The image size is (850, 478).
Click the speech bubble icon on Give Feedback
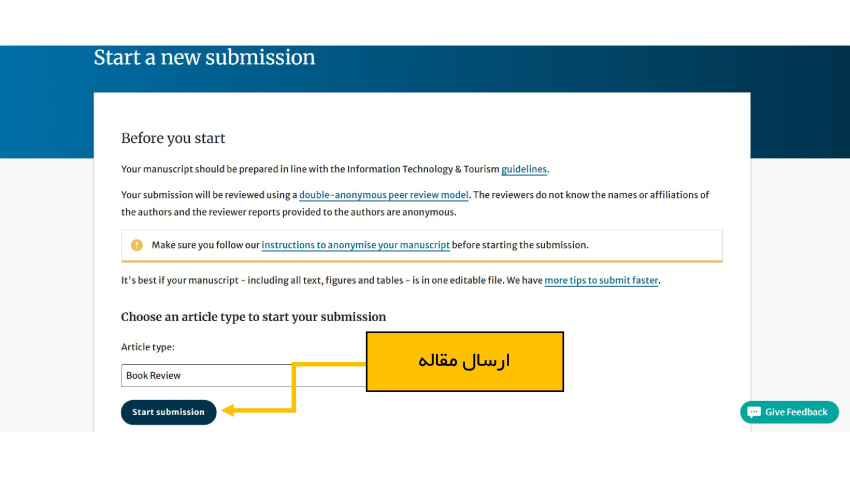[754, 412]
